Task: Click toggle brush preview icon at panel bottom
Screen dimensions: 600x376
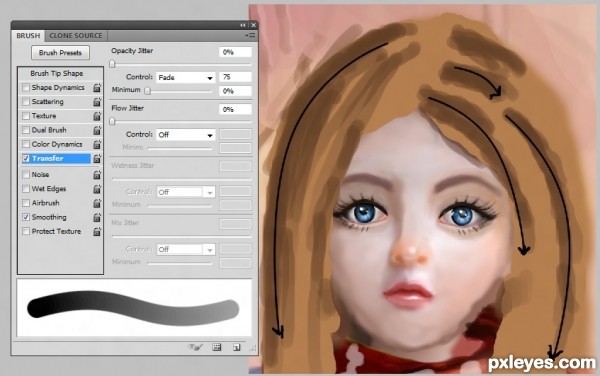Action: pyautogui.click(x=195, y=347)
